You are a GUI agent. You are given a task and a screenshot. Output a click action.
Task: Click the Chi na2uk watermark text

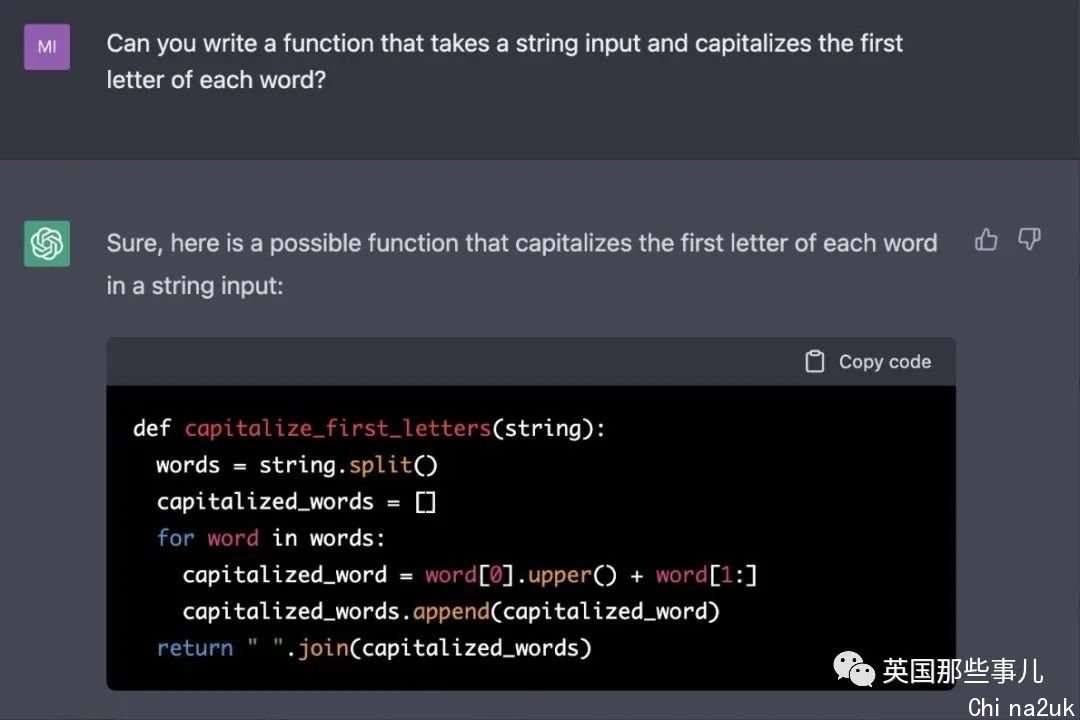[1021, 708]
